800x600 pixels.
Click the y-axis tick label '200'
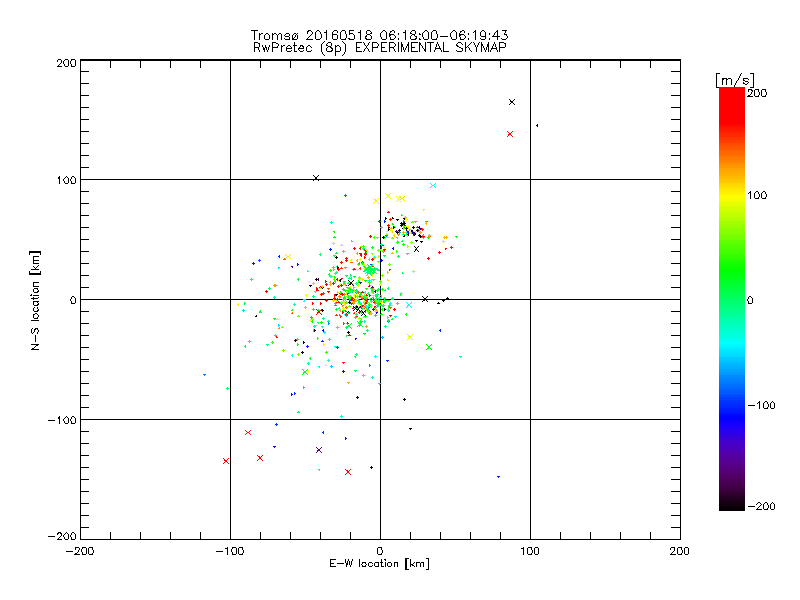66,63
